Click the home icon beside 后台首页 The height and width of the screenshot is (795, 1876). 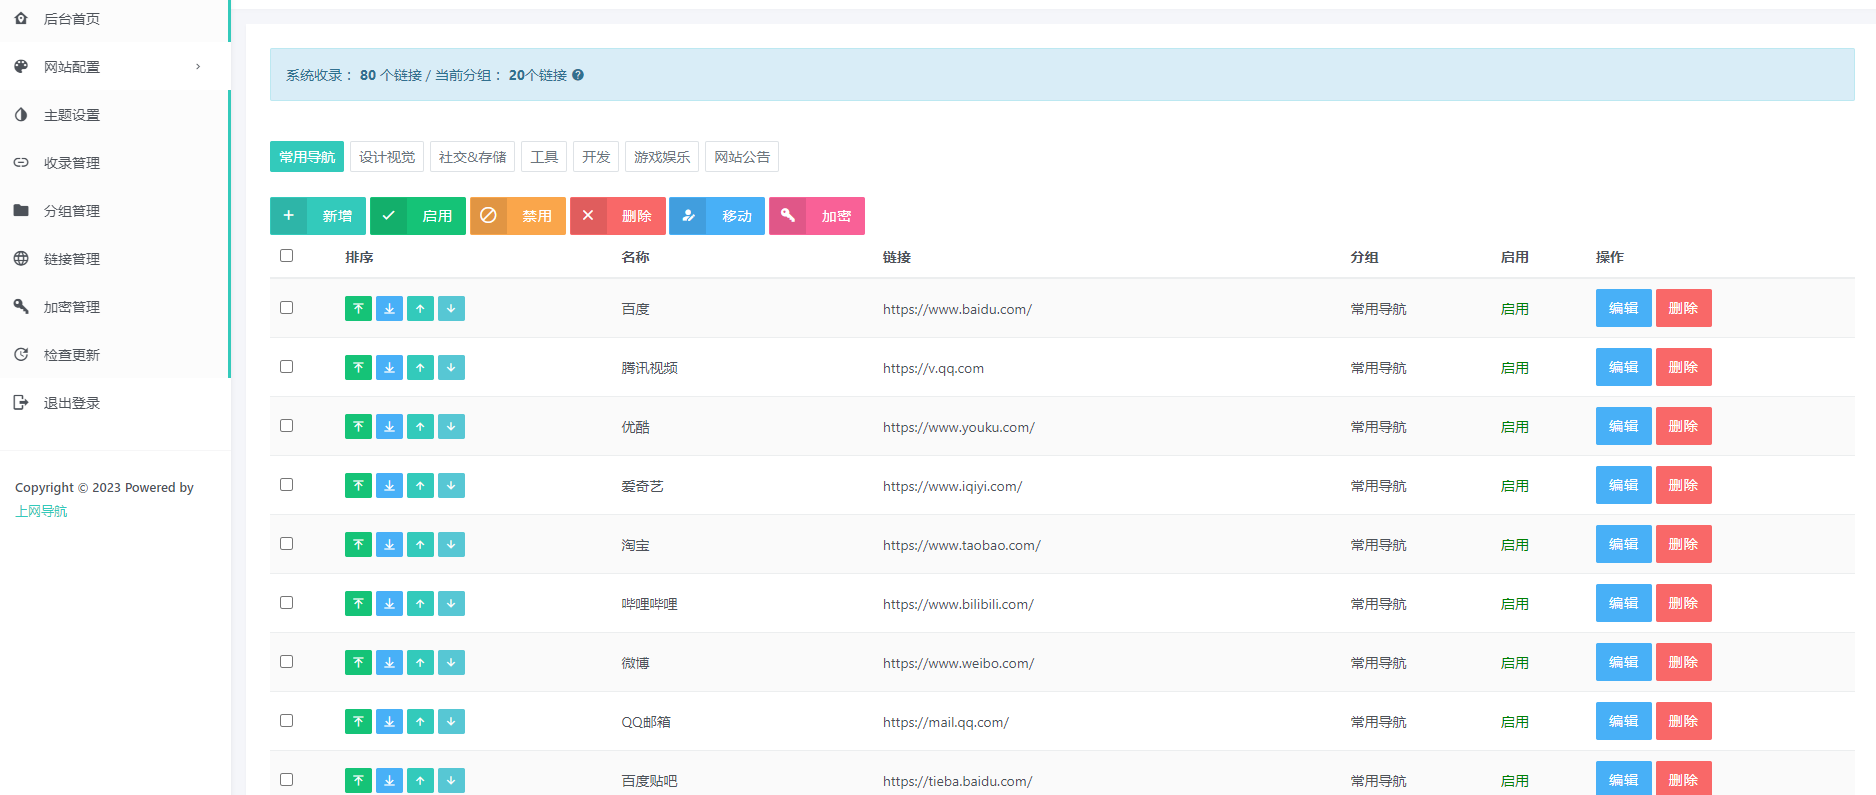click(x=21, y=19)
